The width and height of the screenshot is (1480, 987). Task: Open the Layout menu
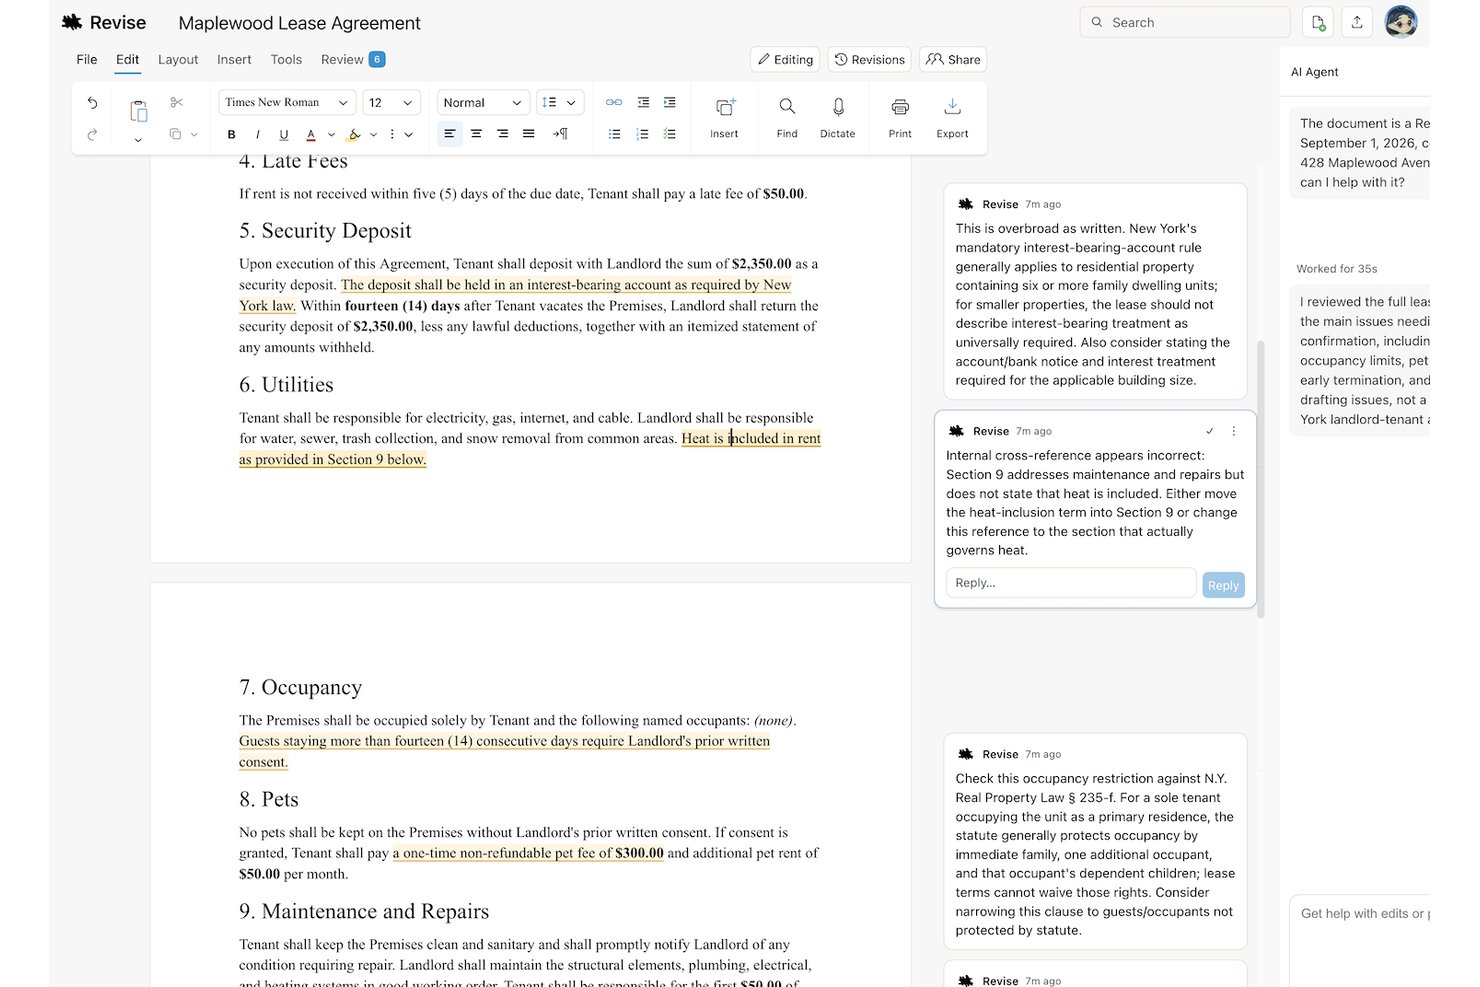pyautogui.click(x=178, y=60)
